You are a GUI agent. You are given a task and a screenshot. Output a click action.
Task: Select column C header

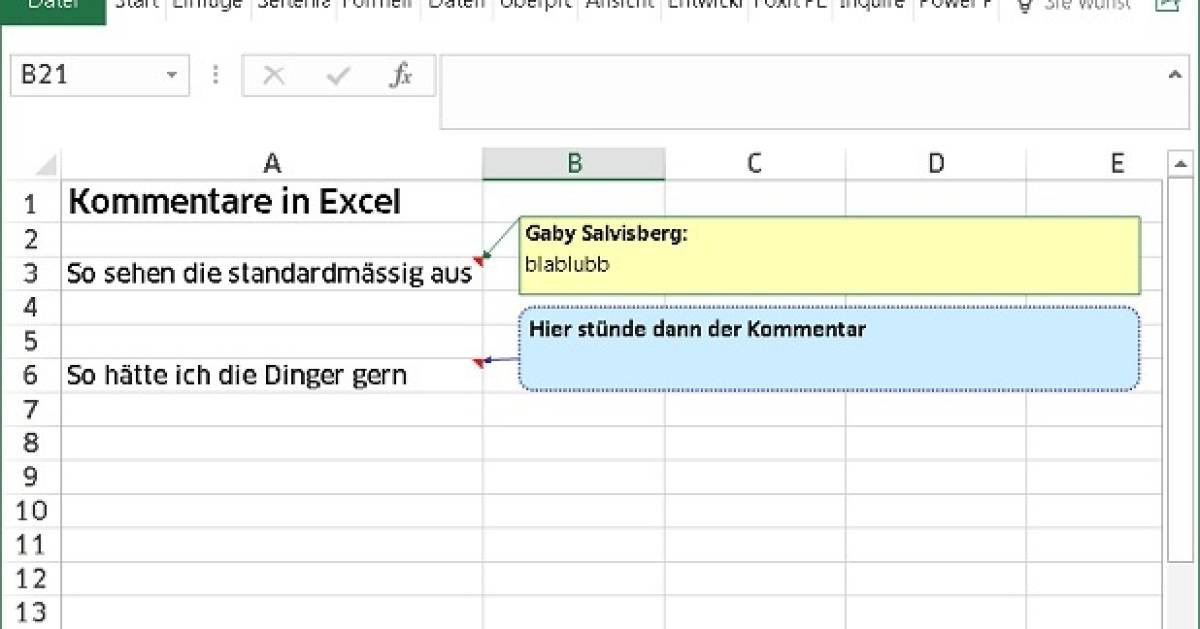click(755, 164)
